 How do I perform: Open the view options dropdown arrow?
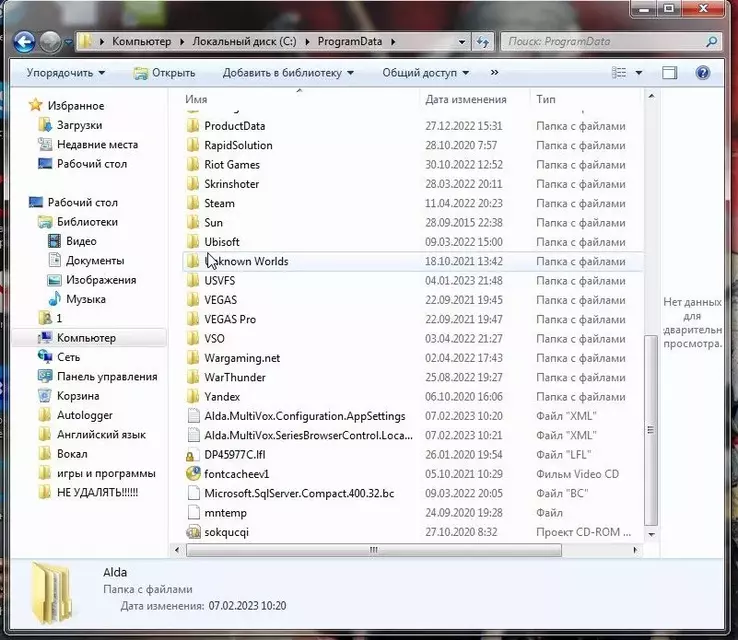click(639, 72)
